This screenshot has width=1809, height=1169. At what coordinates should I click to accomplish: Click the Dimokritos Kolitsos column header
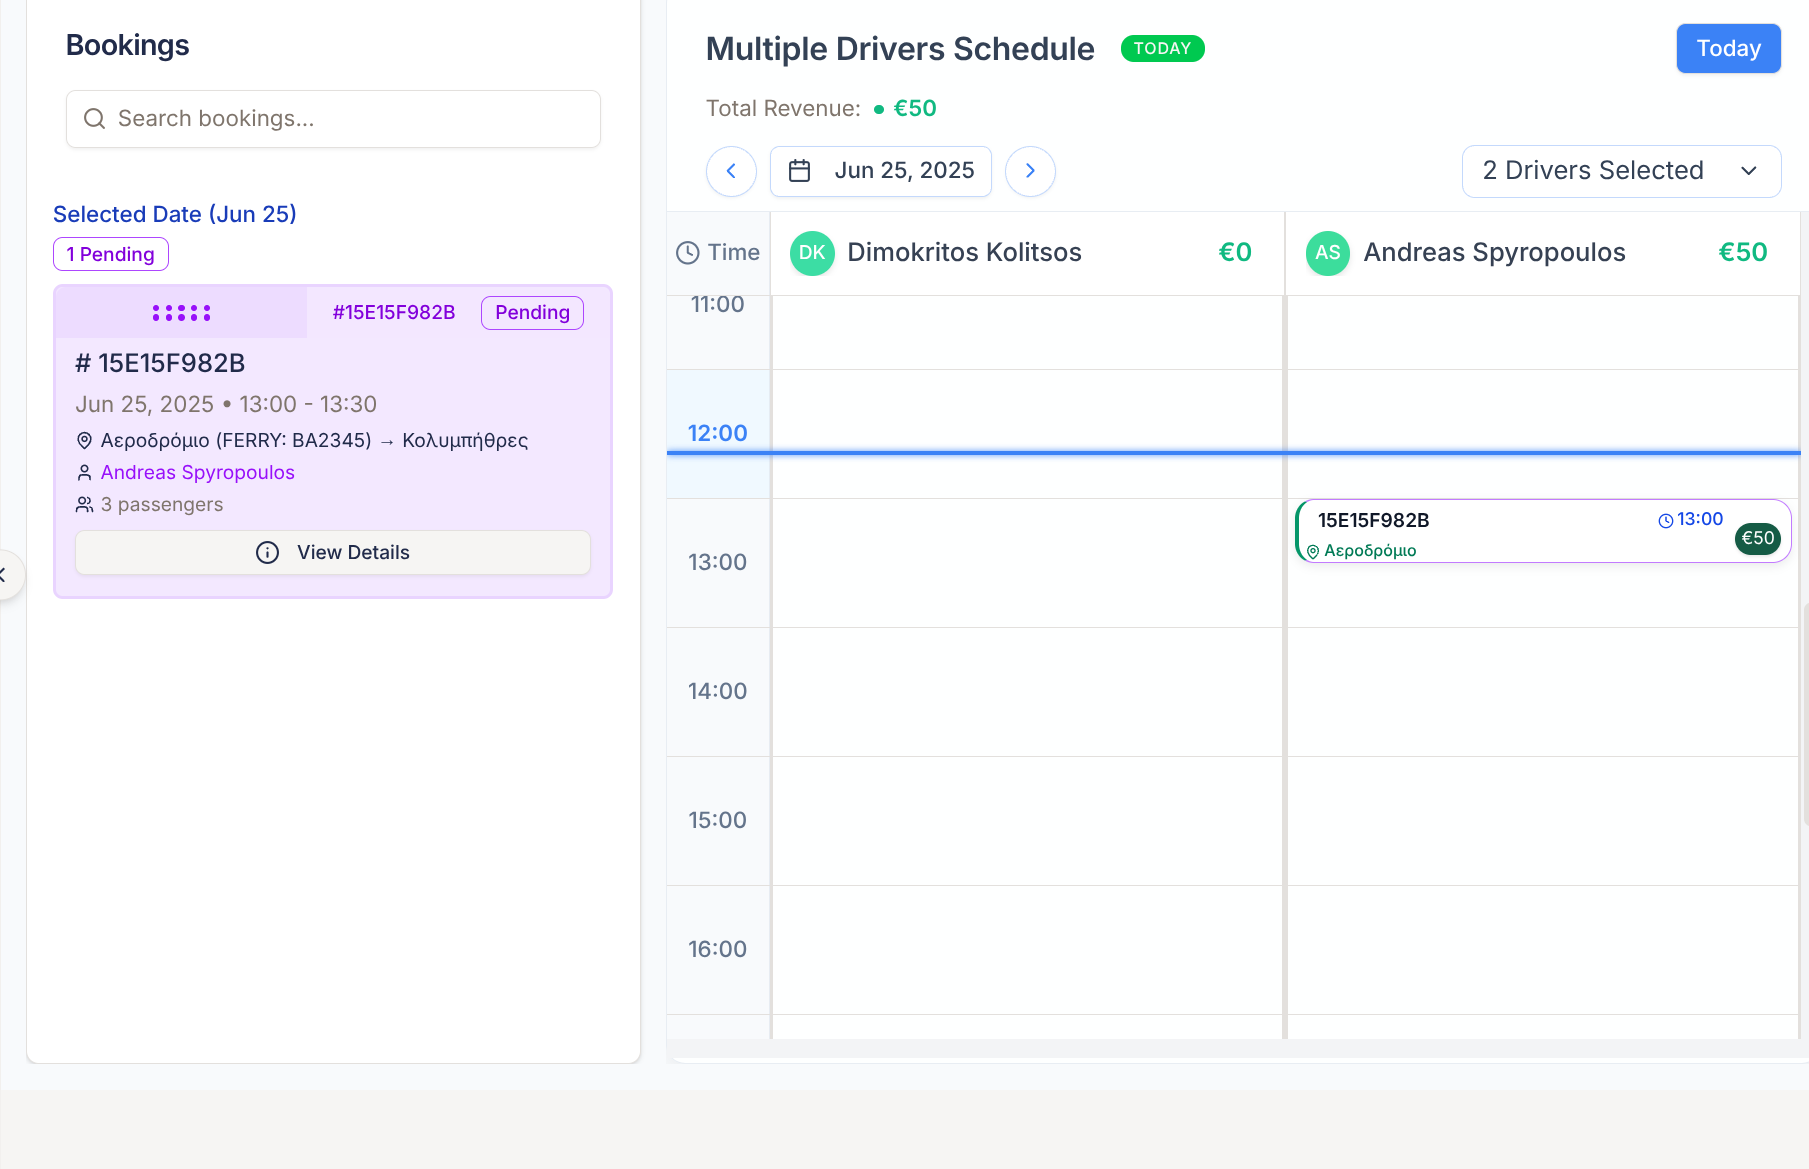click(x=964, y=253)
